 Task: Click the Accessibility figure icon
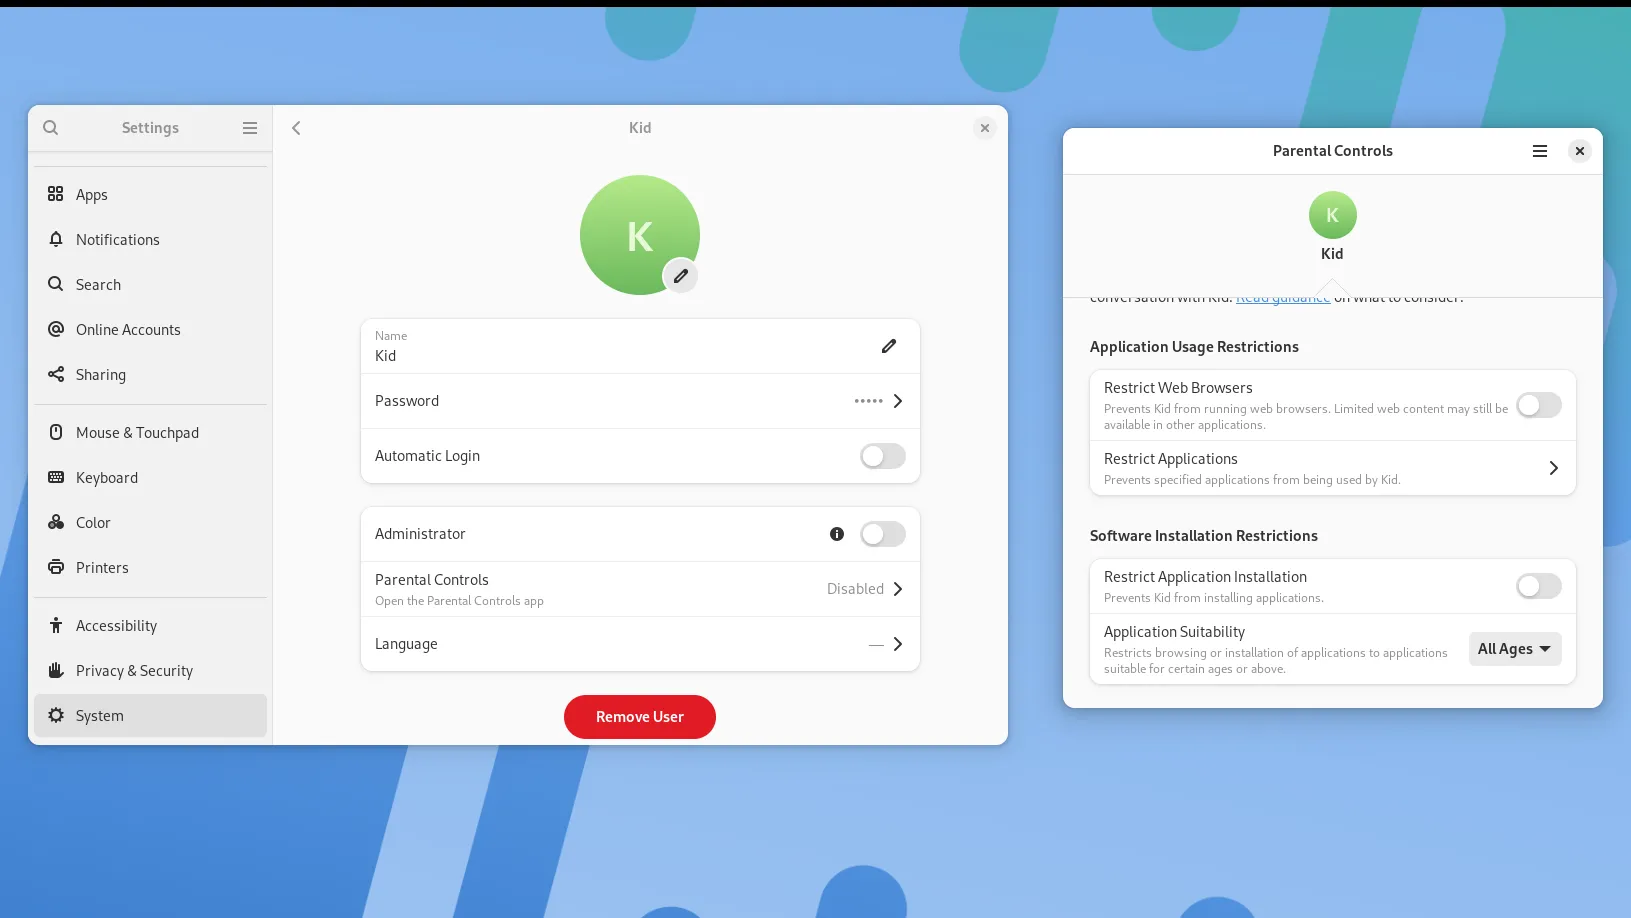click(x=56, y=625)
